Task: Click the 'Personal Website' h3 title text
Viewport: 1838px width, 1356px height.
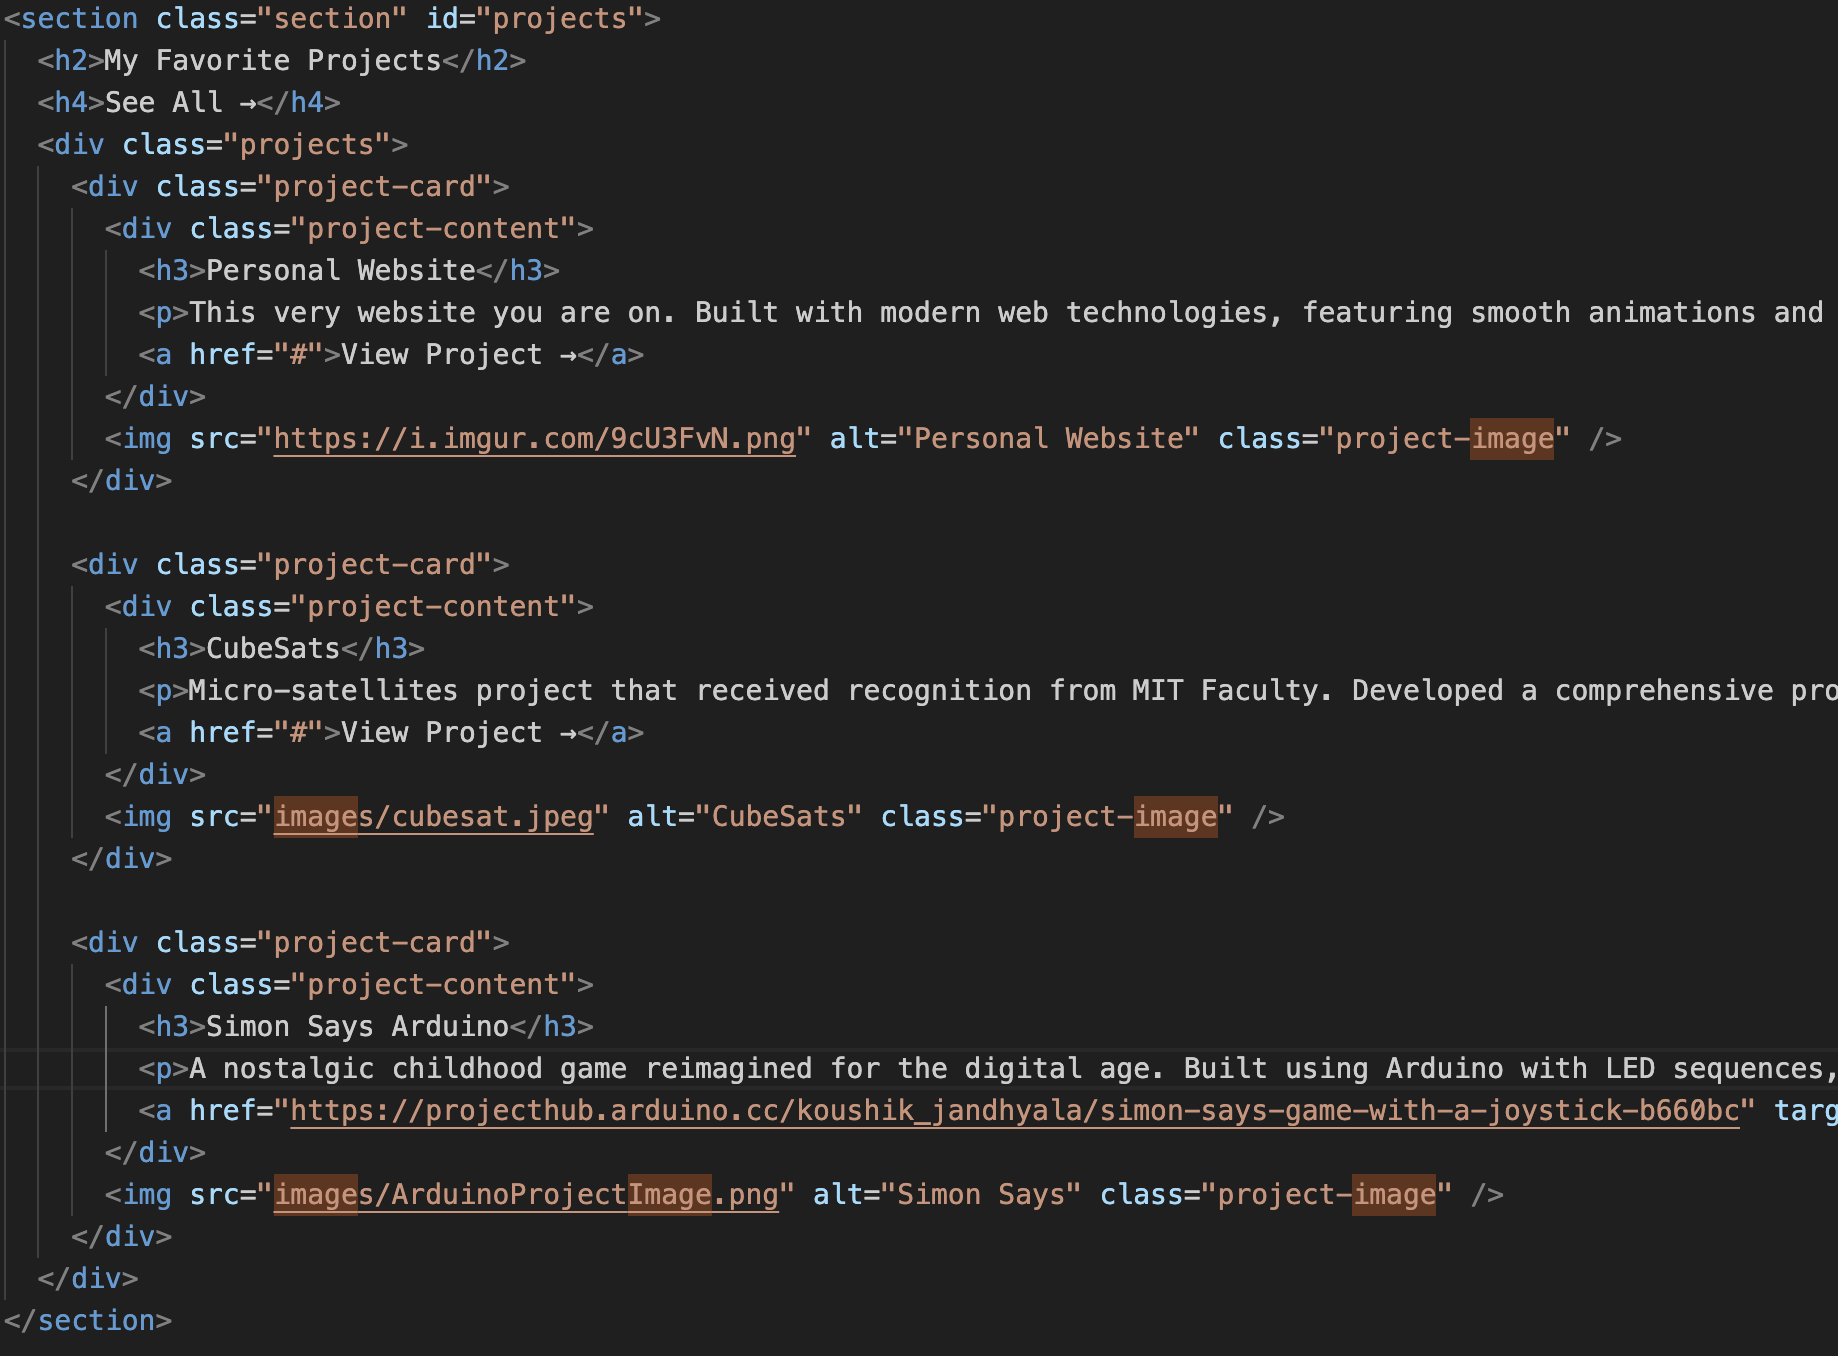Action: click(x=341, y=271)
